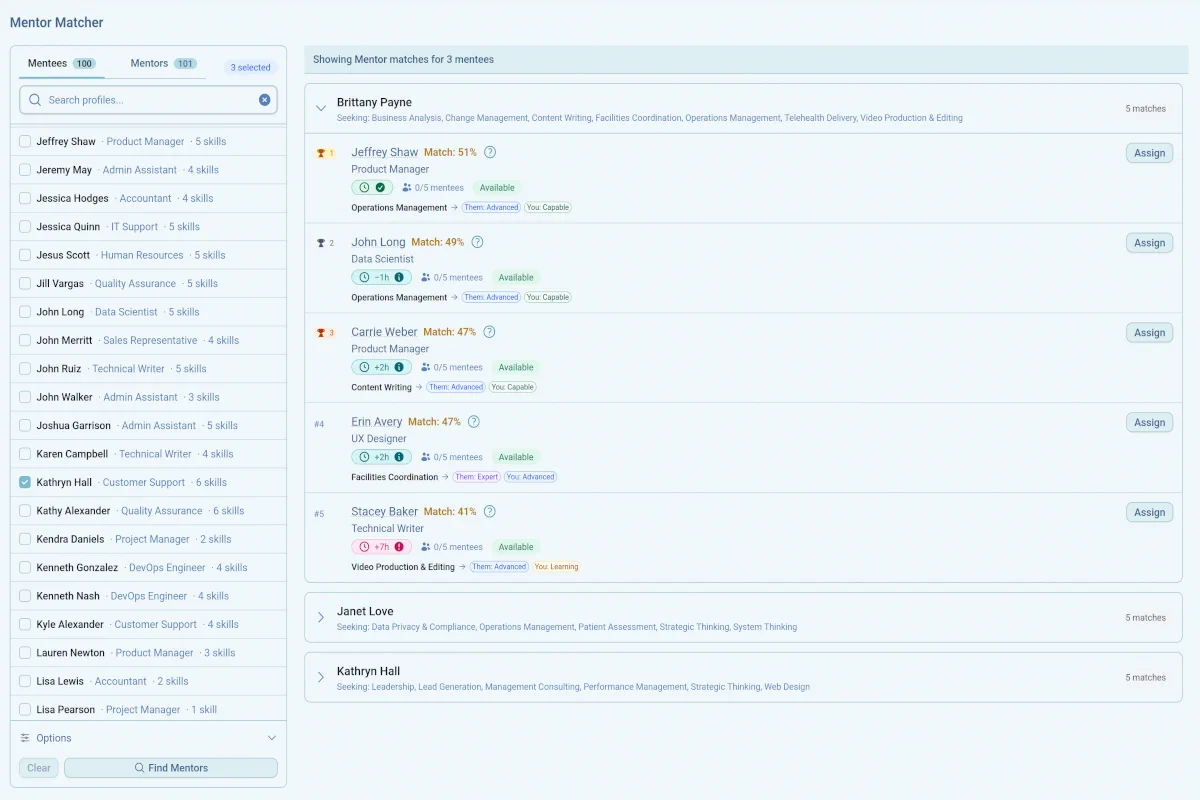Open match info for John Long
This screenshot has height=800, width=1200.
click(x=477, y=242)
